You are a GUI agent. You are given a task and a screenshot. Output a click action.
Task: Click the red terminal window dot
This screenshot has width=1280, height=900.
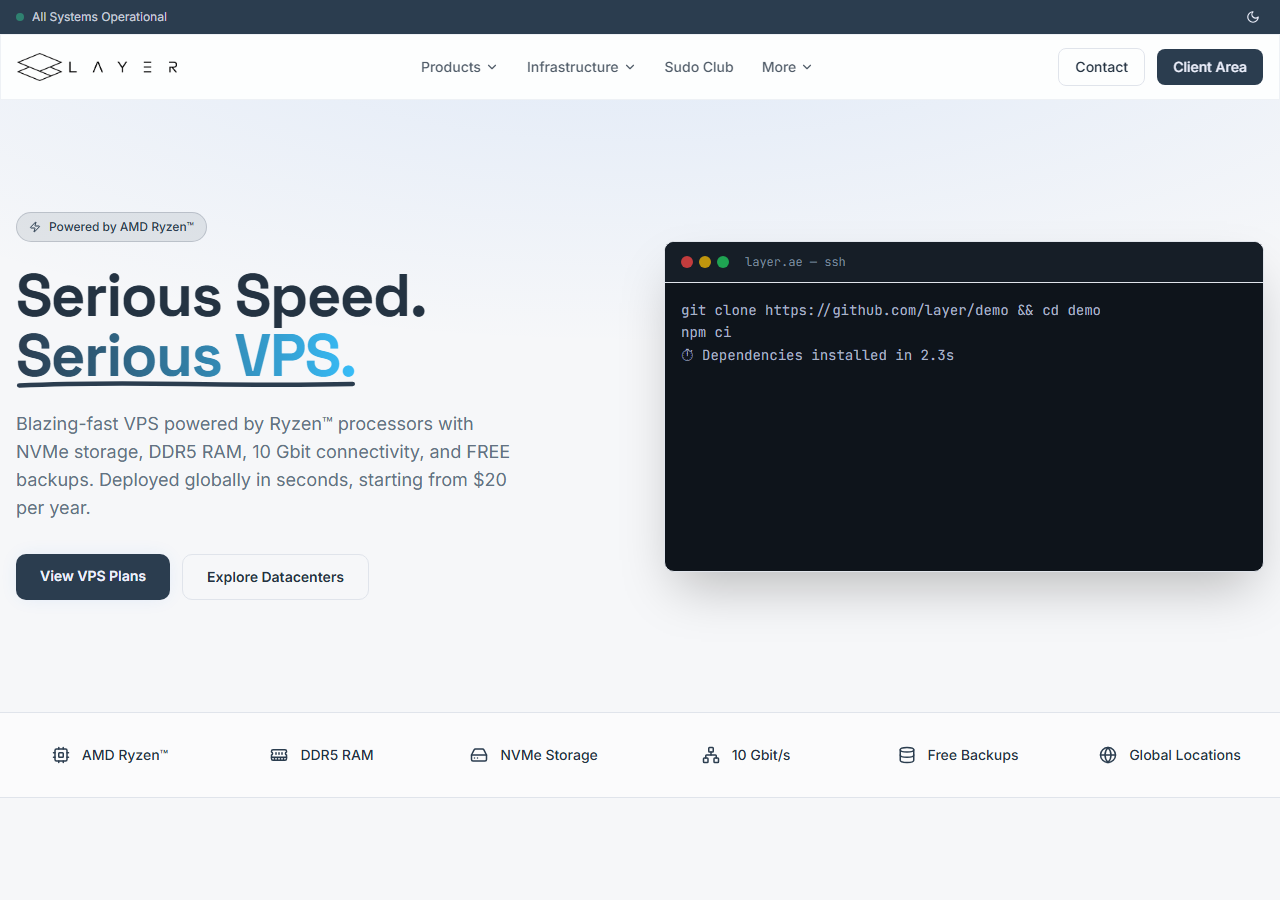(x=687, y=262)
